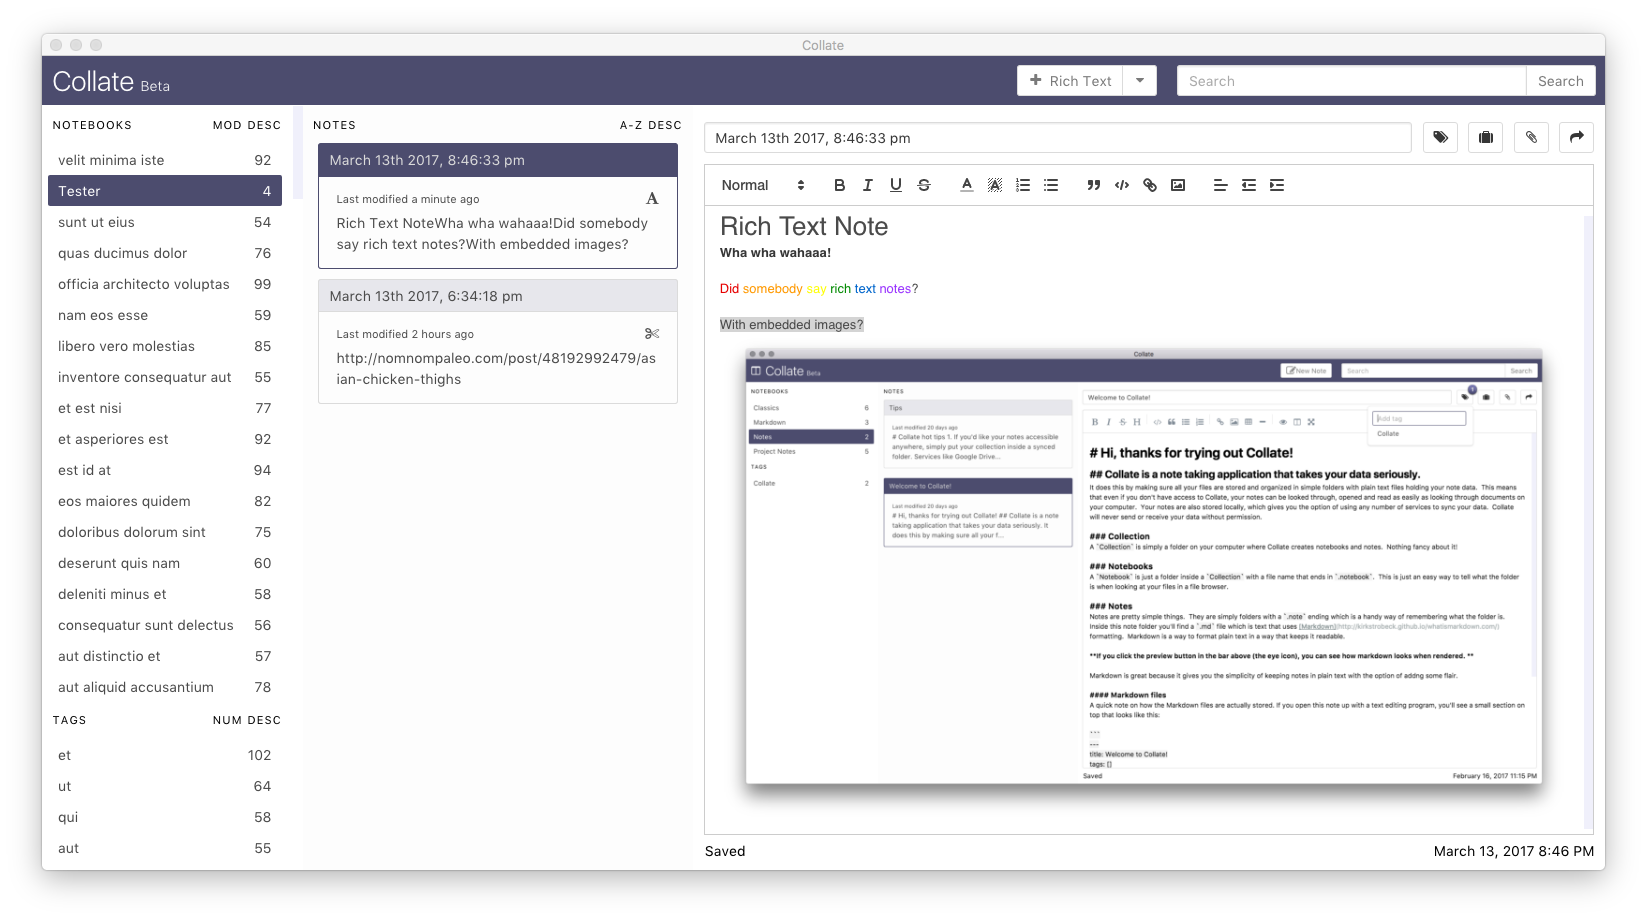Filter by the 'qui' tag
The width and height of the screenshot is (1647, 920).
point(165,817)
